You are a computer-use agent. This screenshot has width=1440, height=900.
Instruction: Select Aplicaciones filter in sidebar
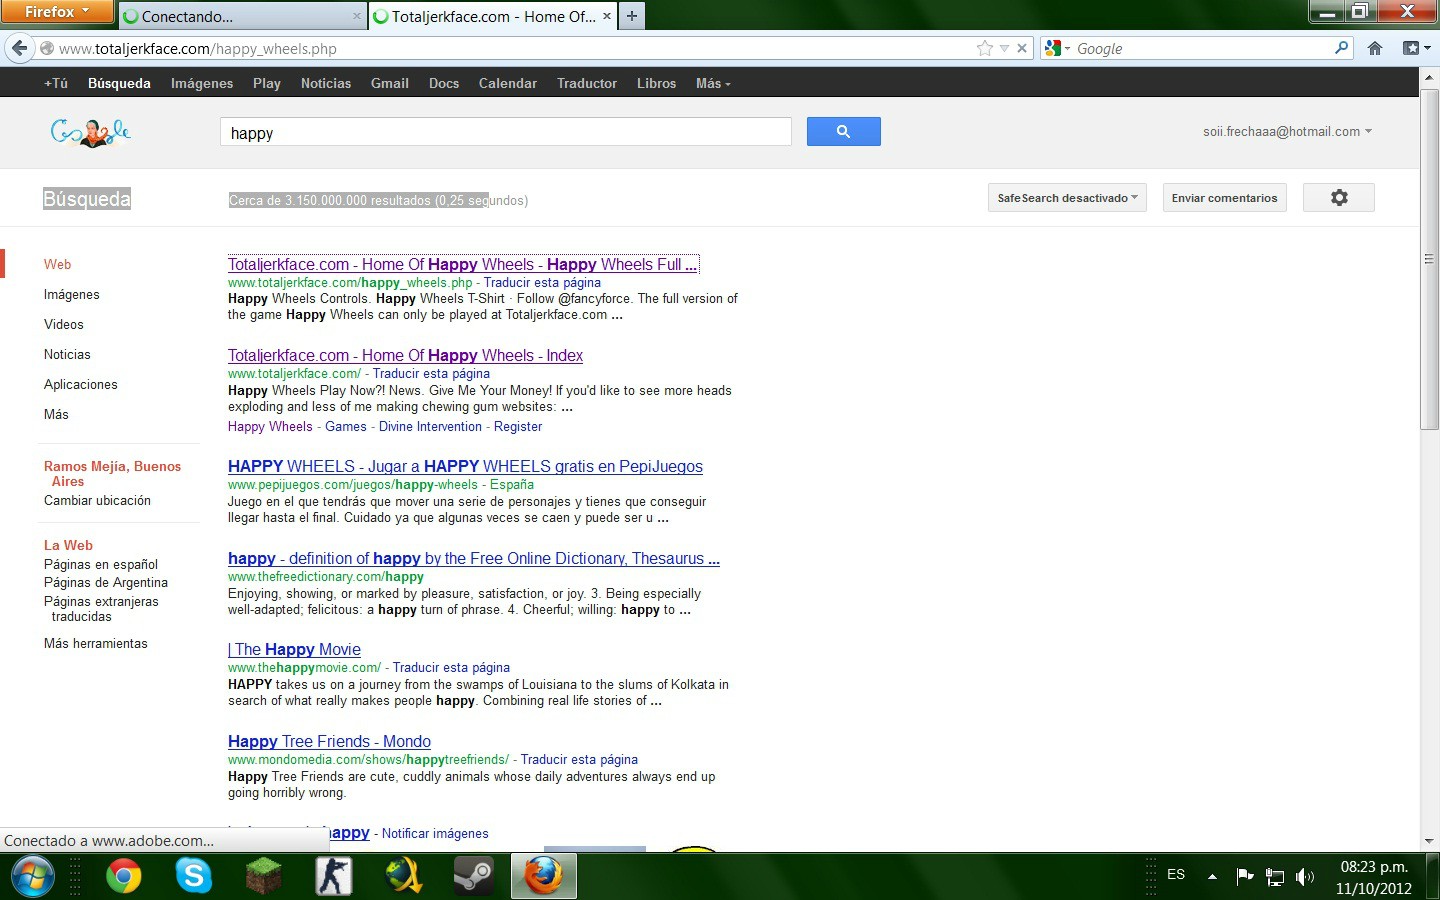[x=81, y=384]
